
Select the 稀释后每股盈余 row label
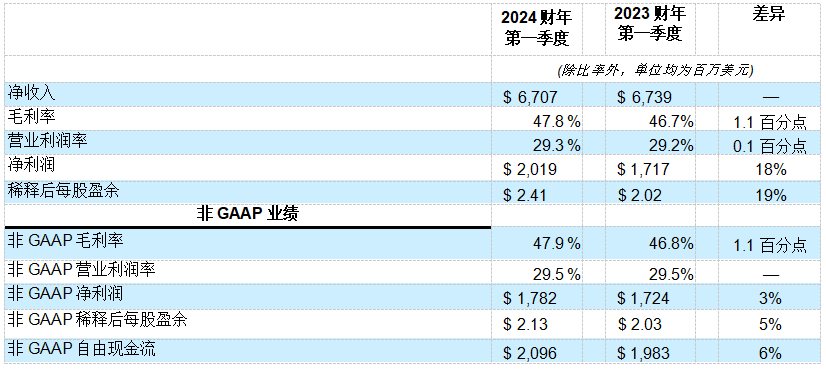coord(63,190)
